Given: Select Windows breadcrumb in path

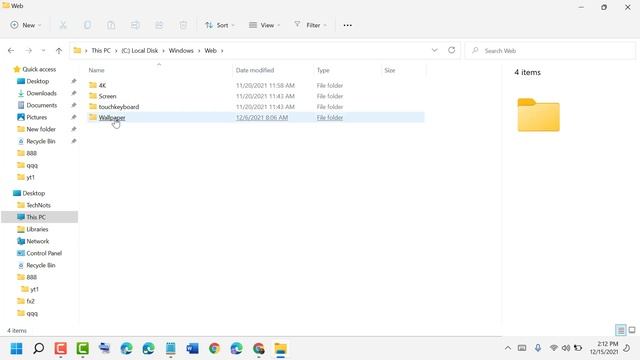Looking at the screenshot, I should point(181,51).
